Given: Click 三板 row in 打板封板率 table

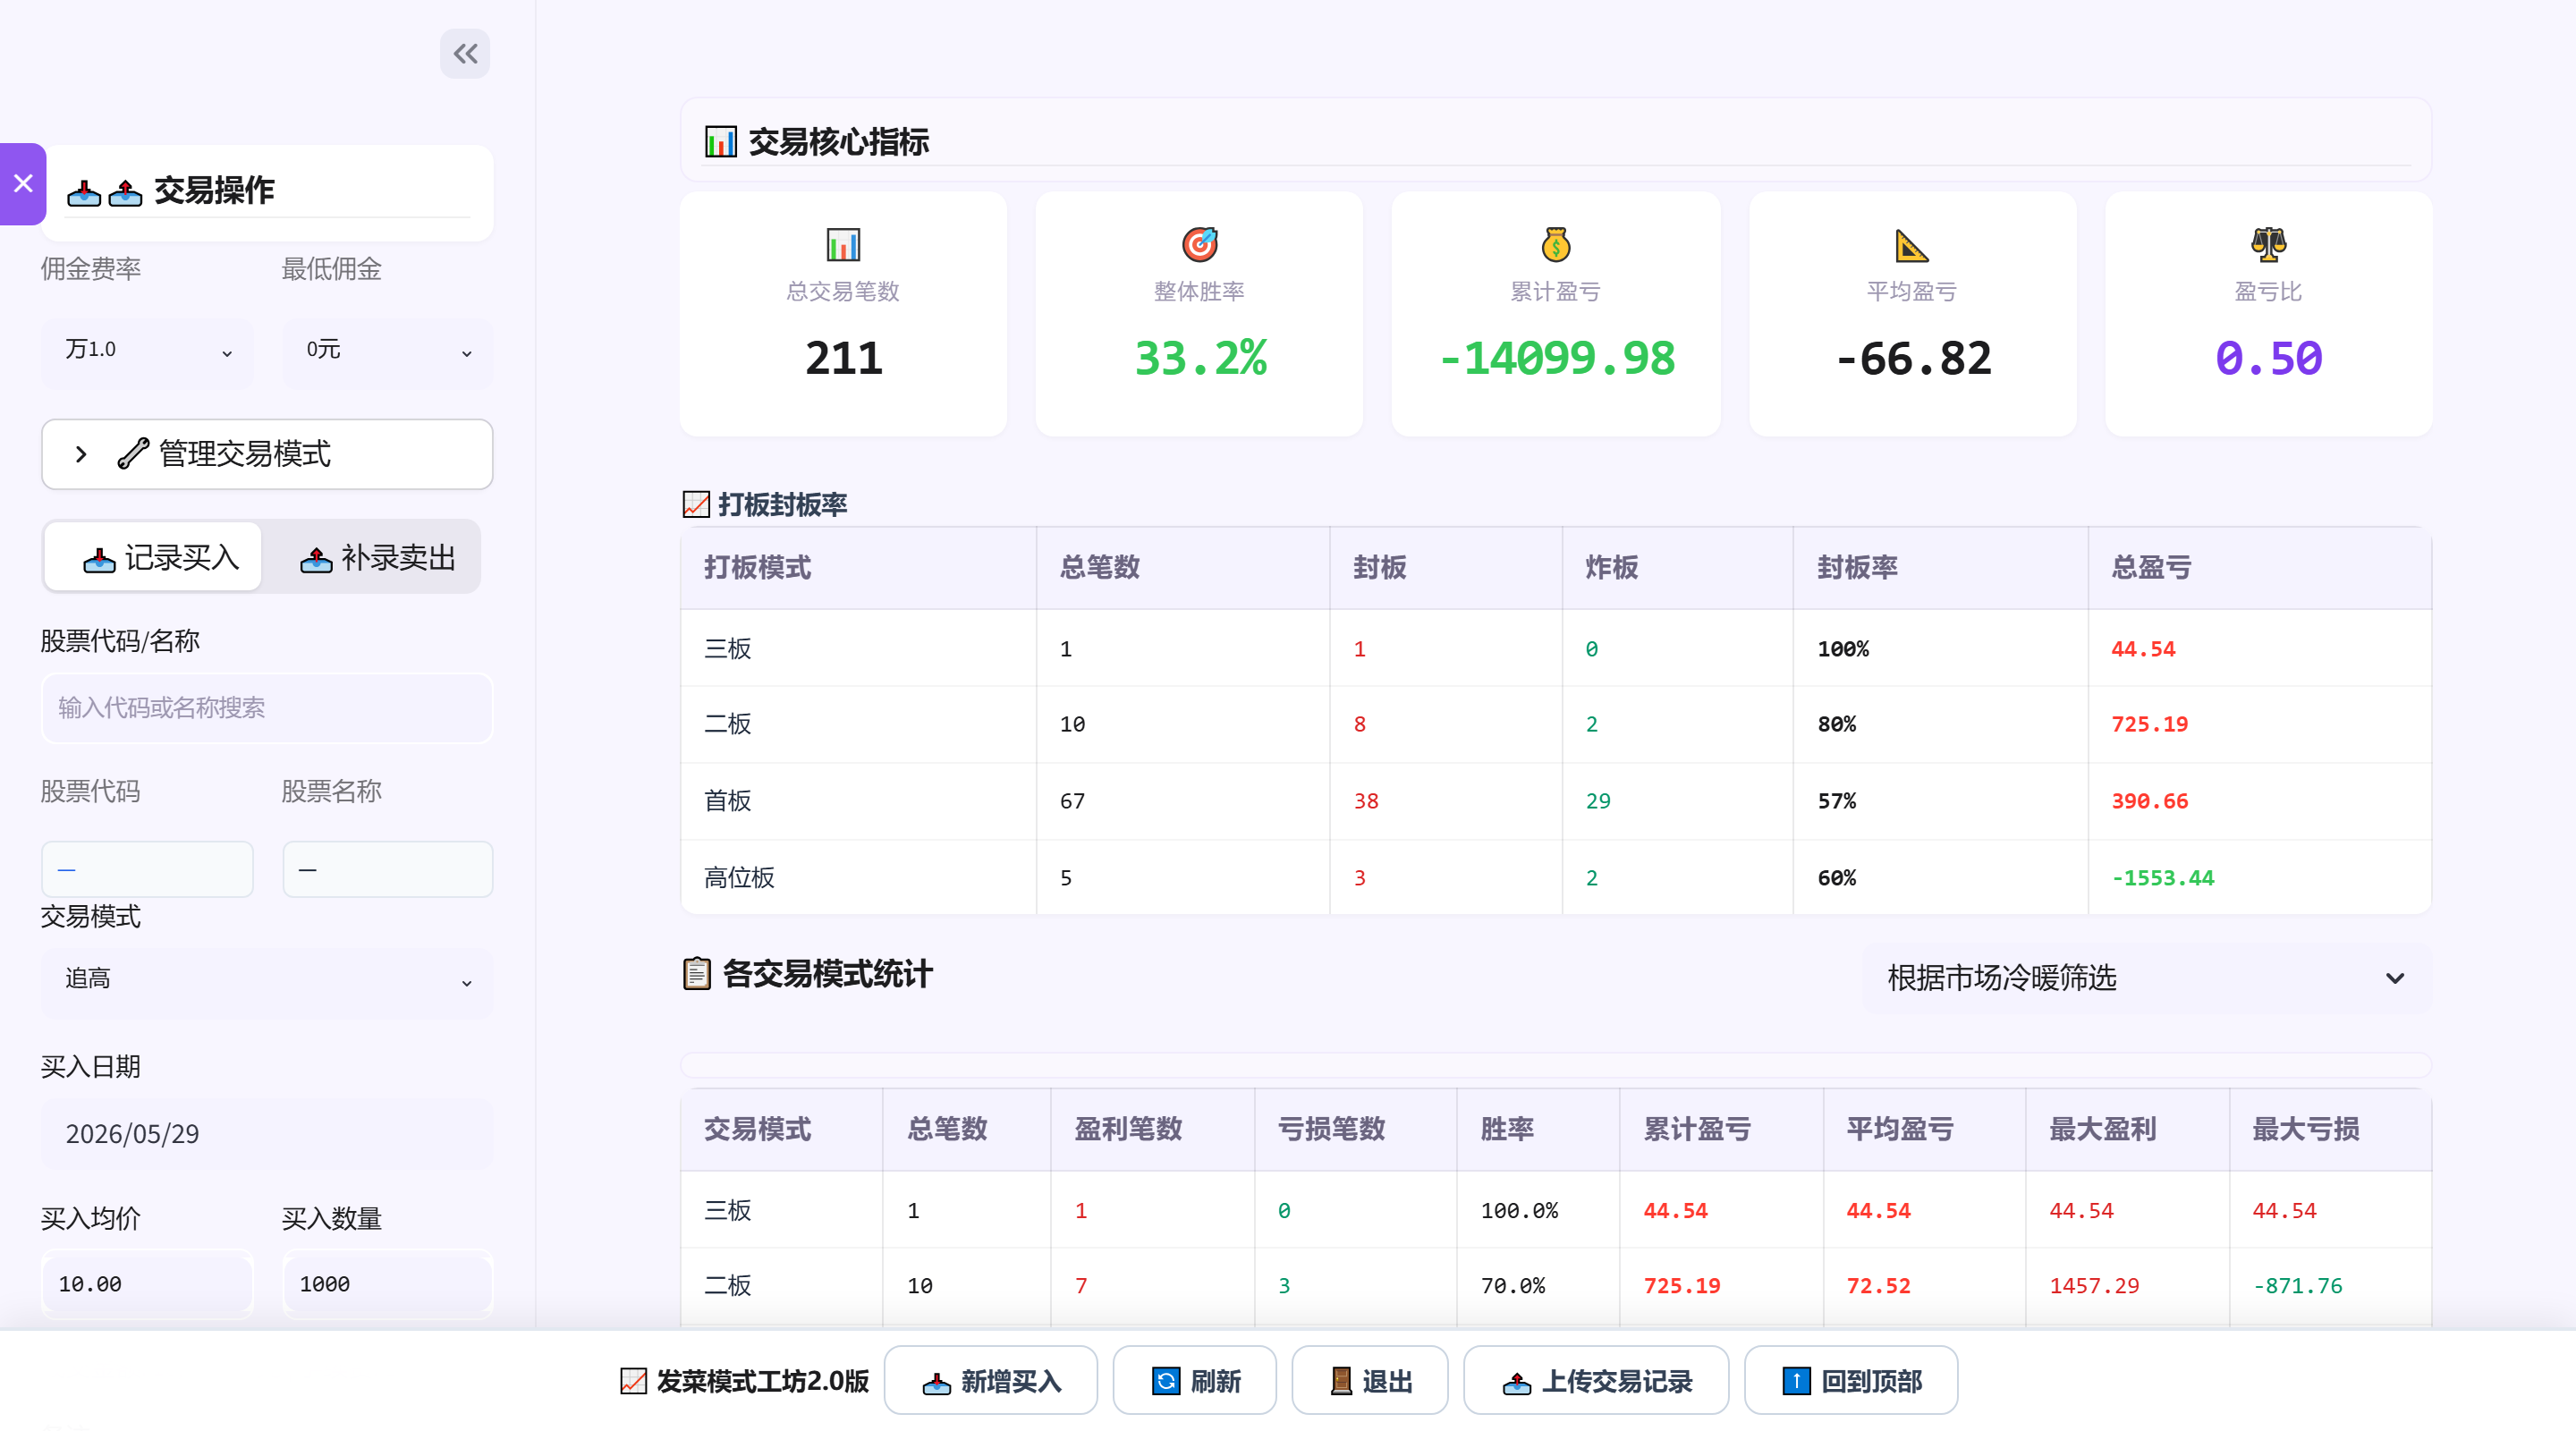Looking at the screenshot, I should coord(1556,648).
